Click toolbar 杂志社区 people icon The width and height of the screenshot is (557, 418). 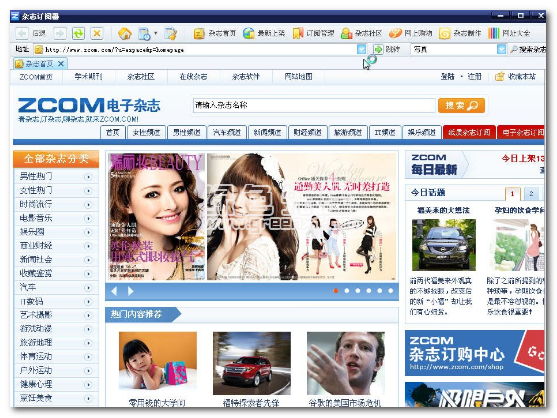point(362,33)
